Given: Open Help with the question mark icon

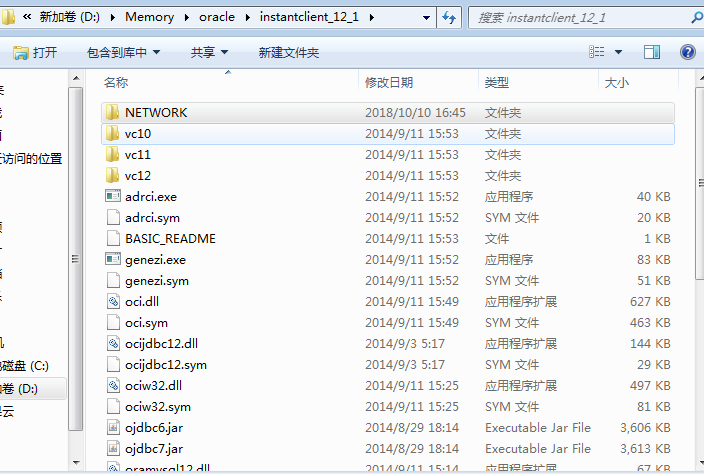Looking at the screenshot, I should point(687,52).
